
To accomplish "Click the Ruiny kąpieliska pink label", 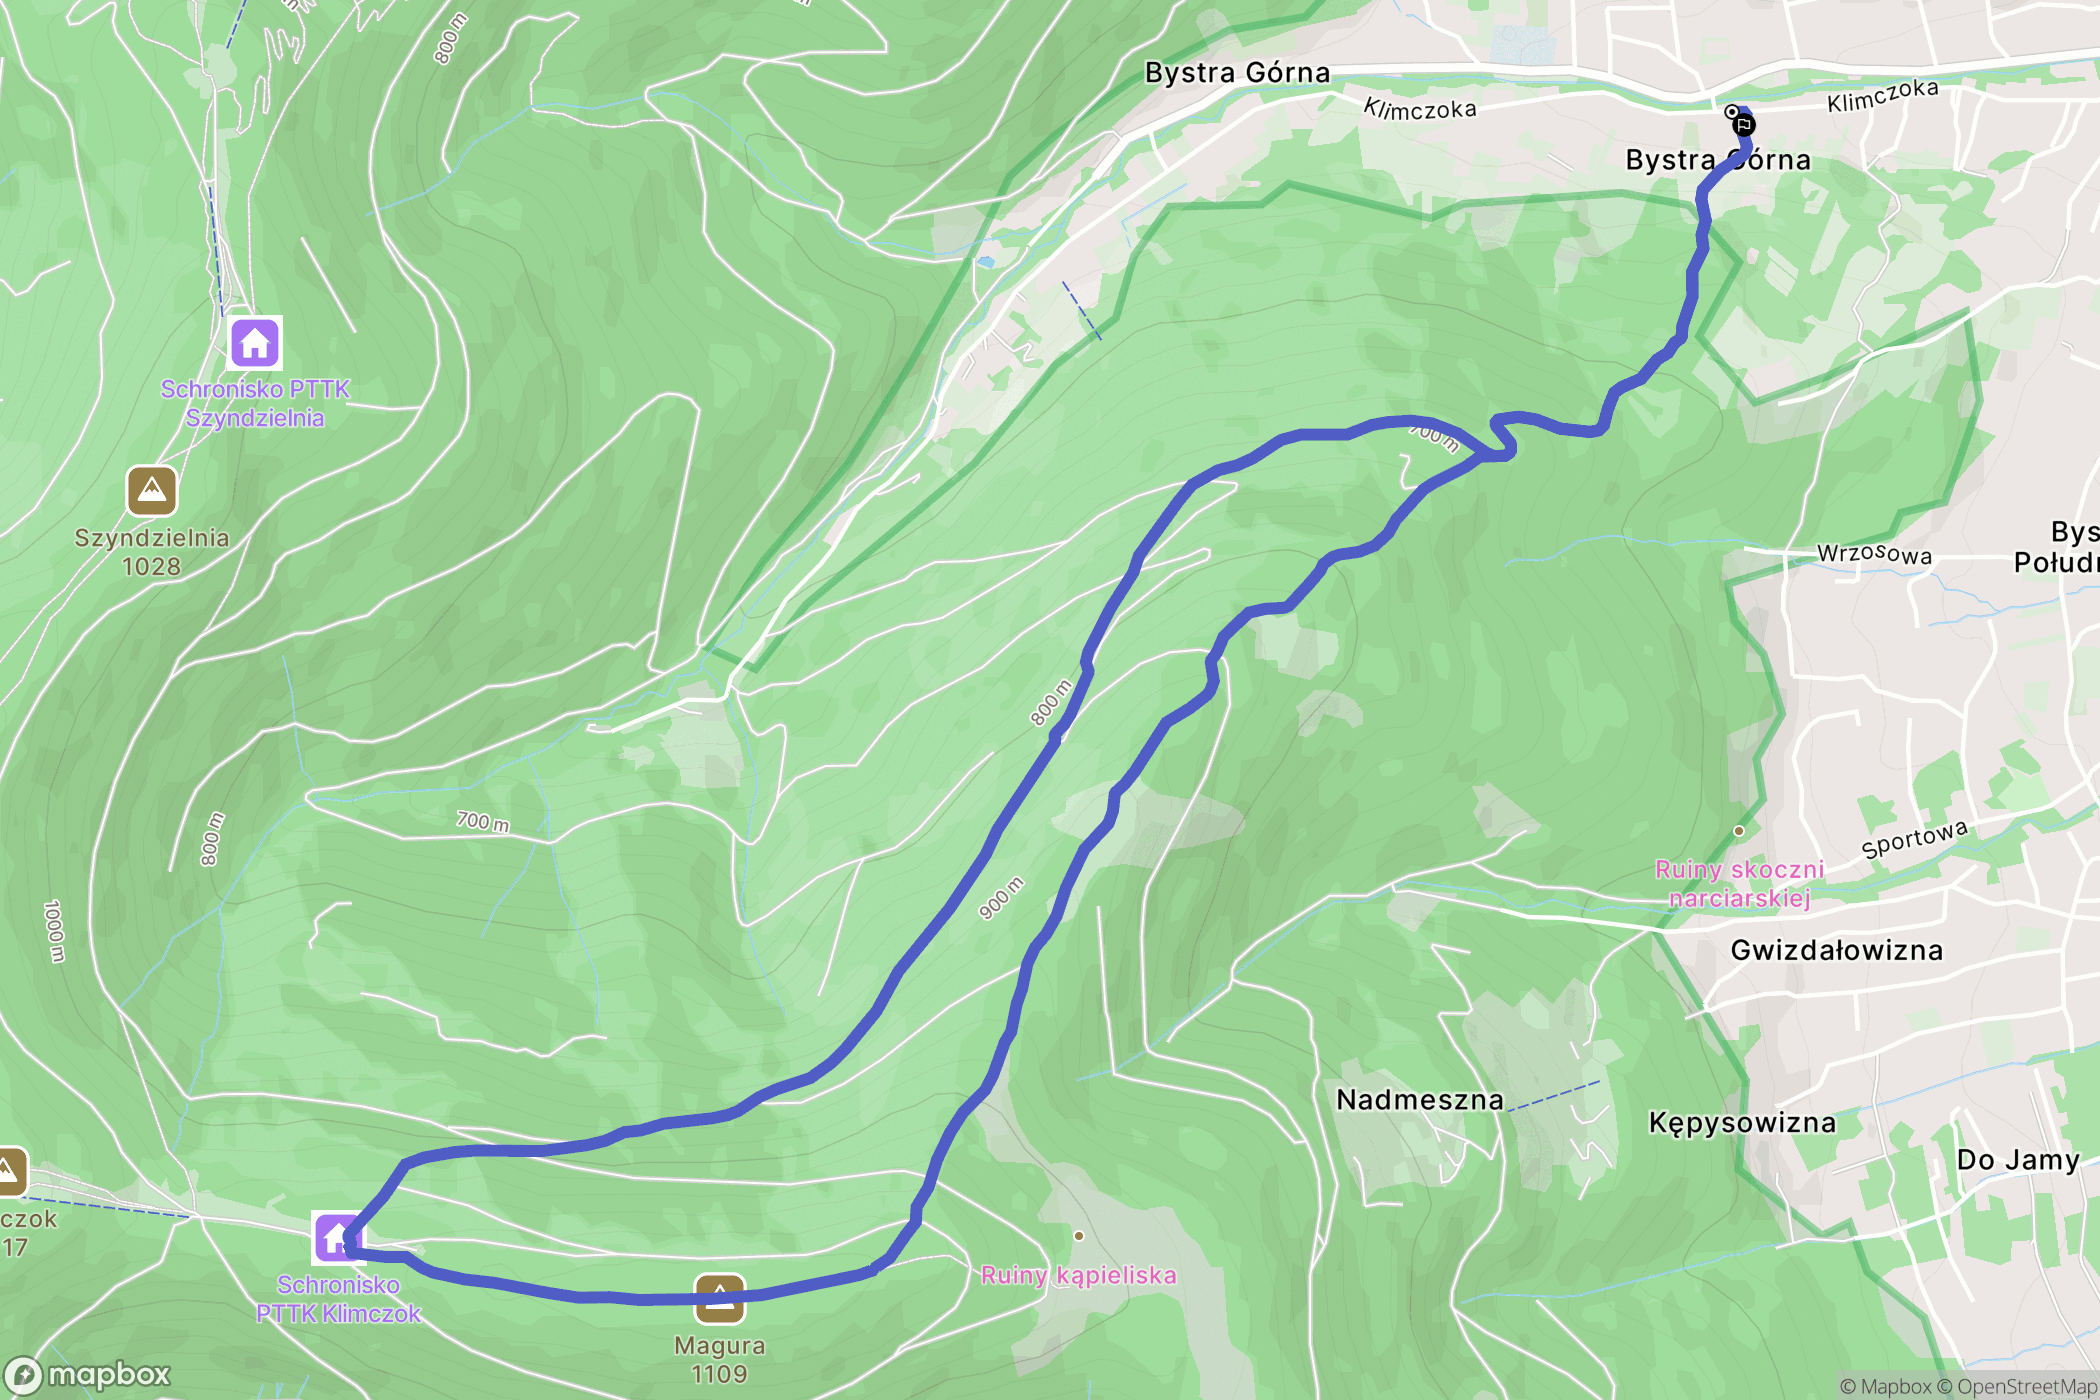I will 1079,1275.
